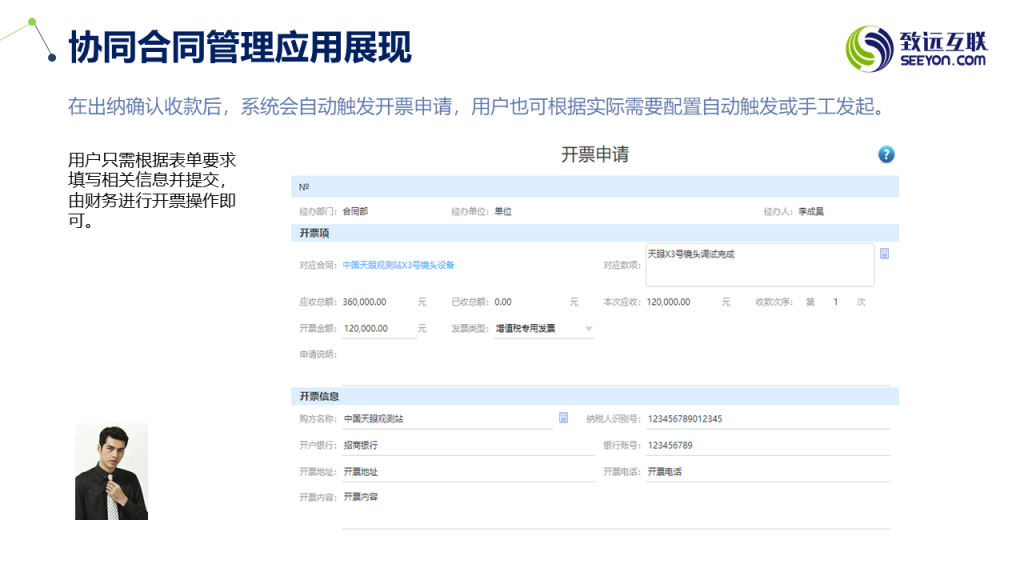Click the 开户银行 field
Screen dimensions: 1024x576
click(x=466, y=446)
